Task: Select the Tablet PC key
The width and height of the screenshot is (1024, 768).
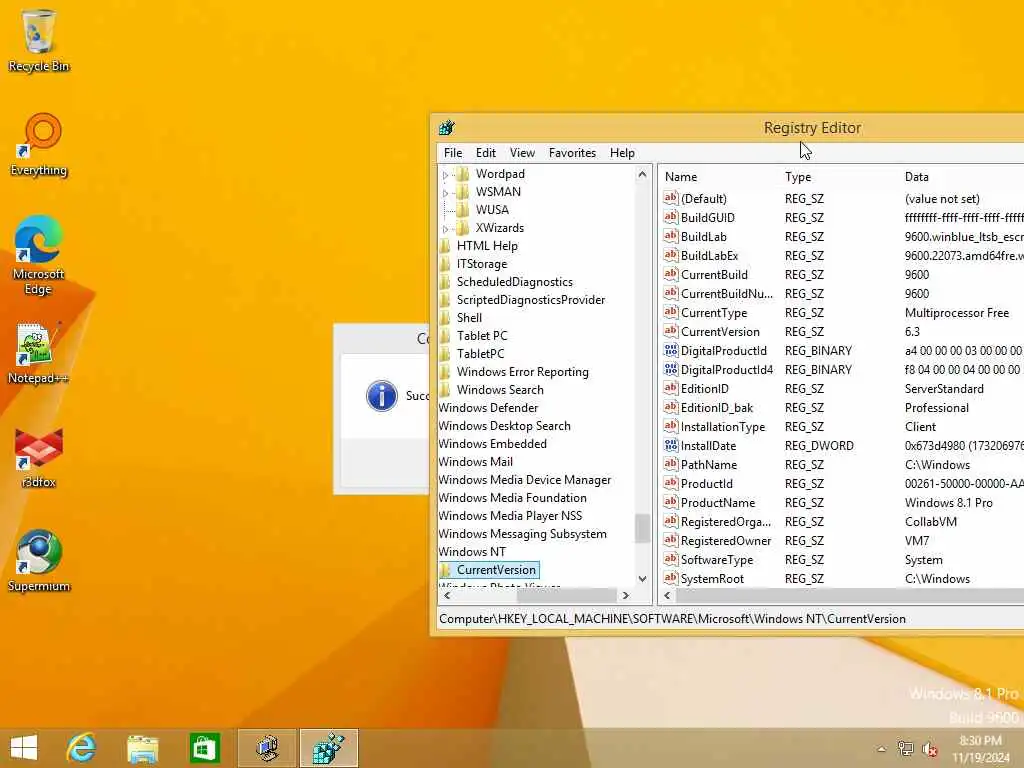Action: pos(482,336)
